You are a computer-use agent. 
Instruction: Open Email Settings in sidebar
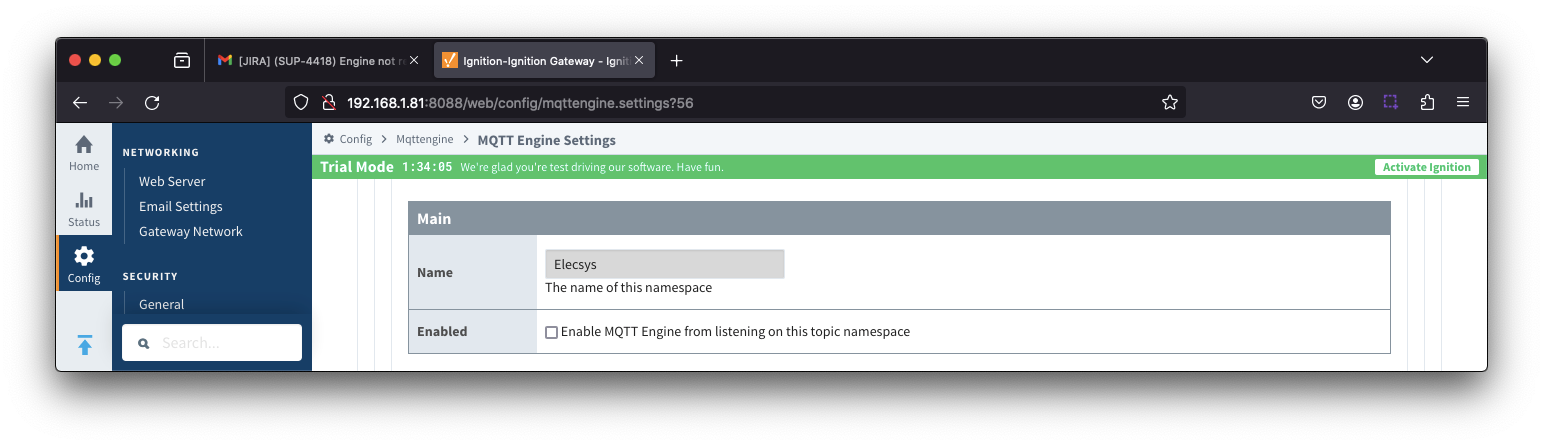tap(181, 206)
